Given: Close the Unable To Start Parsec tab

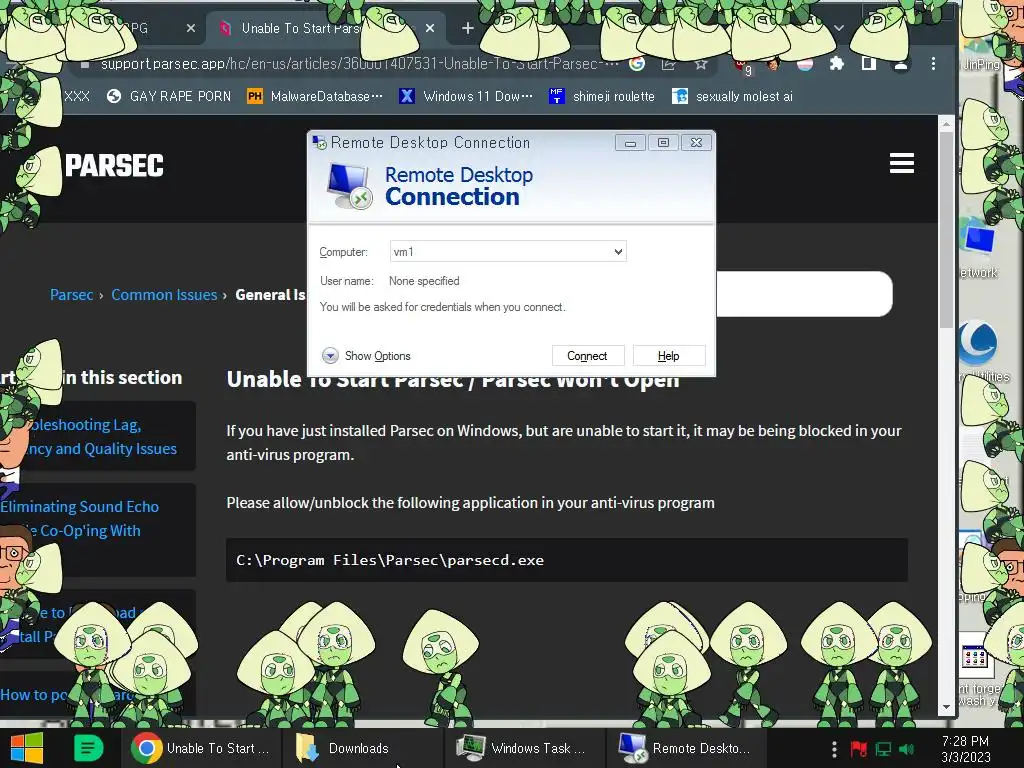Looking at the screenshot, I should click(430, 29).
